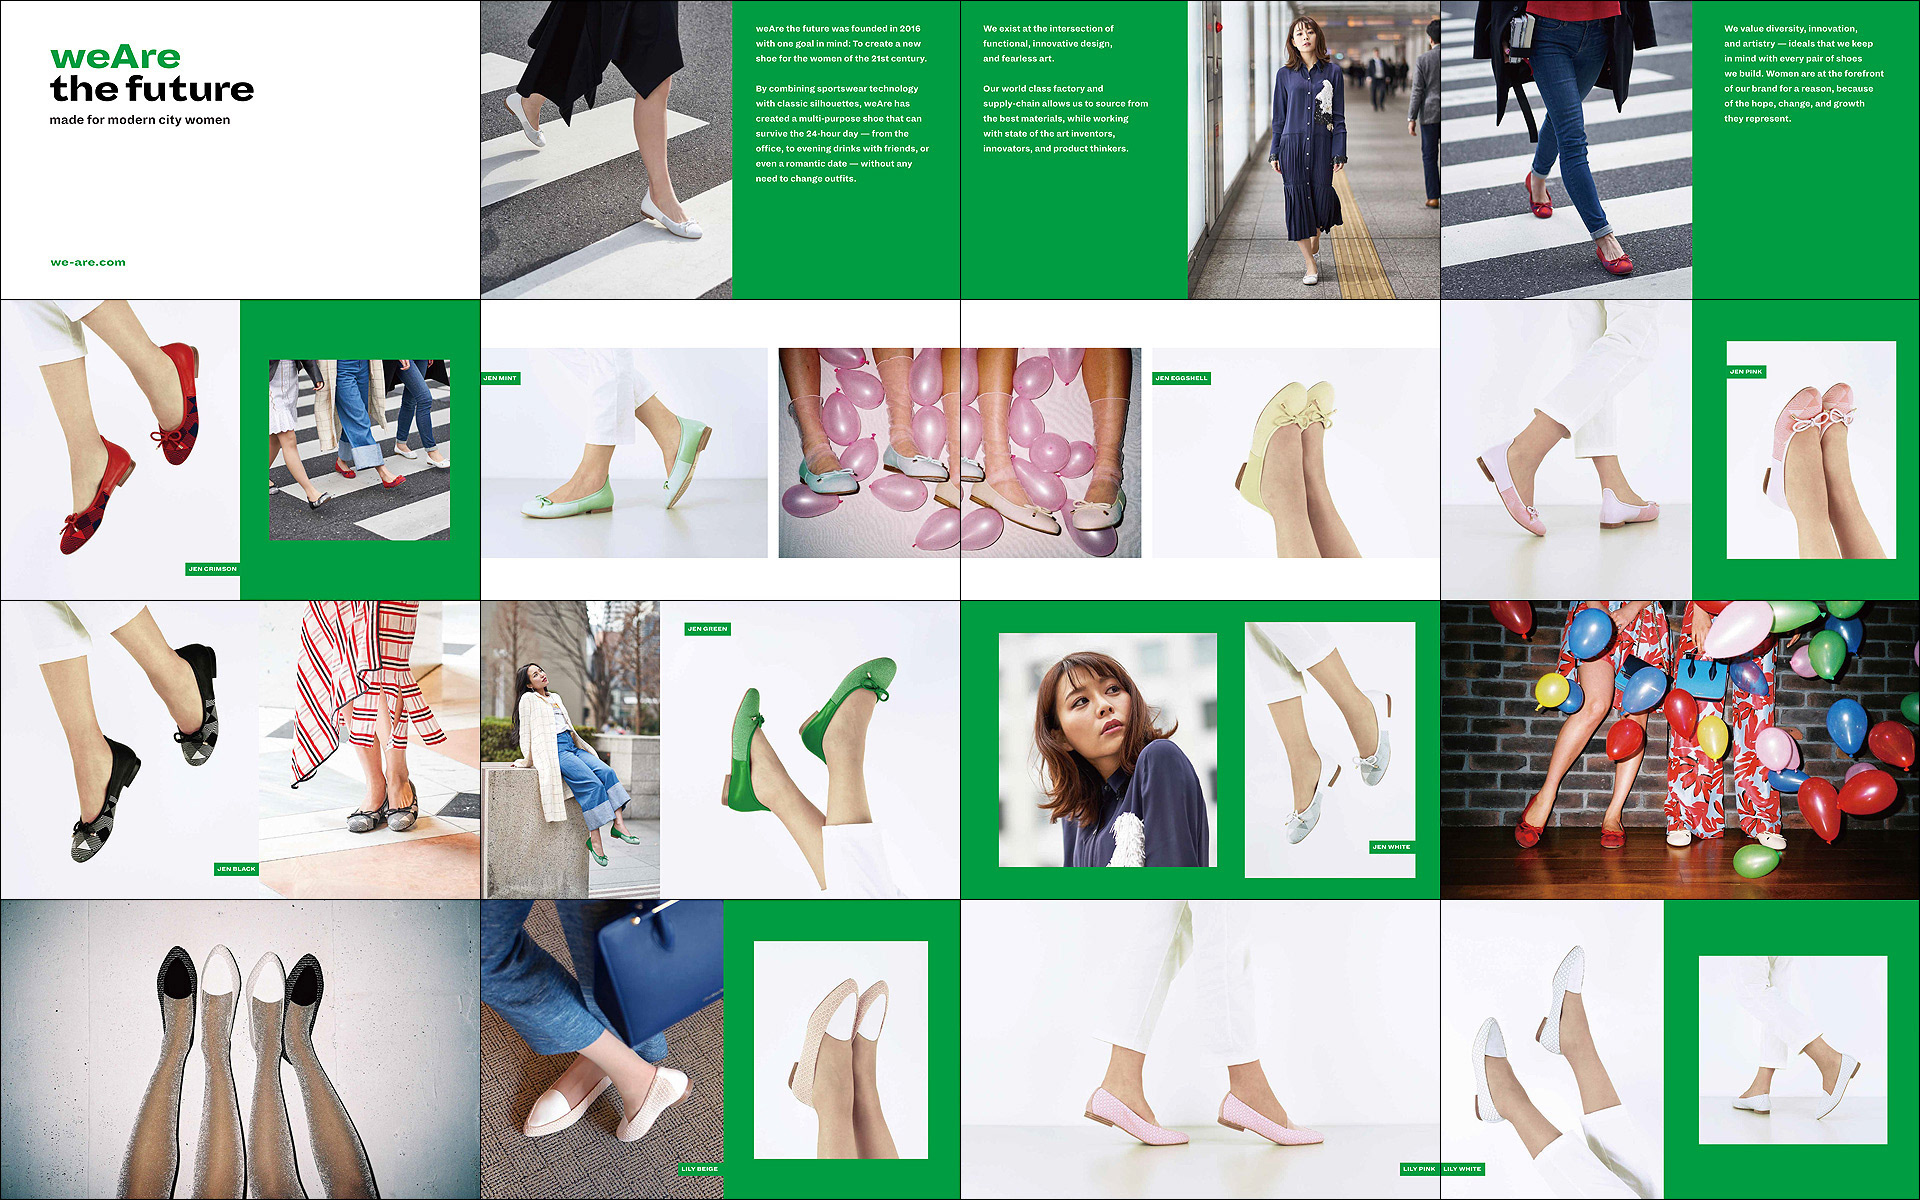
Task: Open the white flats on crosswalk photo
Action: [606, 150]
